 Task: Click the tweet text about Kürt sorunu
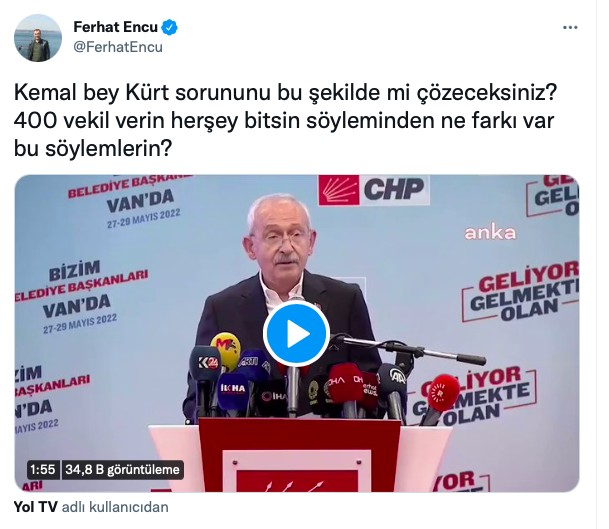click(x=285, y=121)
